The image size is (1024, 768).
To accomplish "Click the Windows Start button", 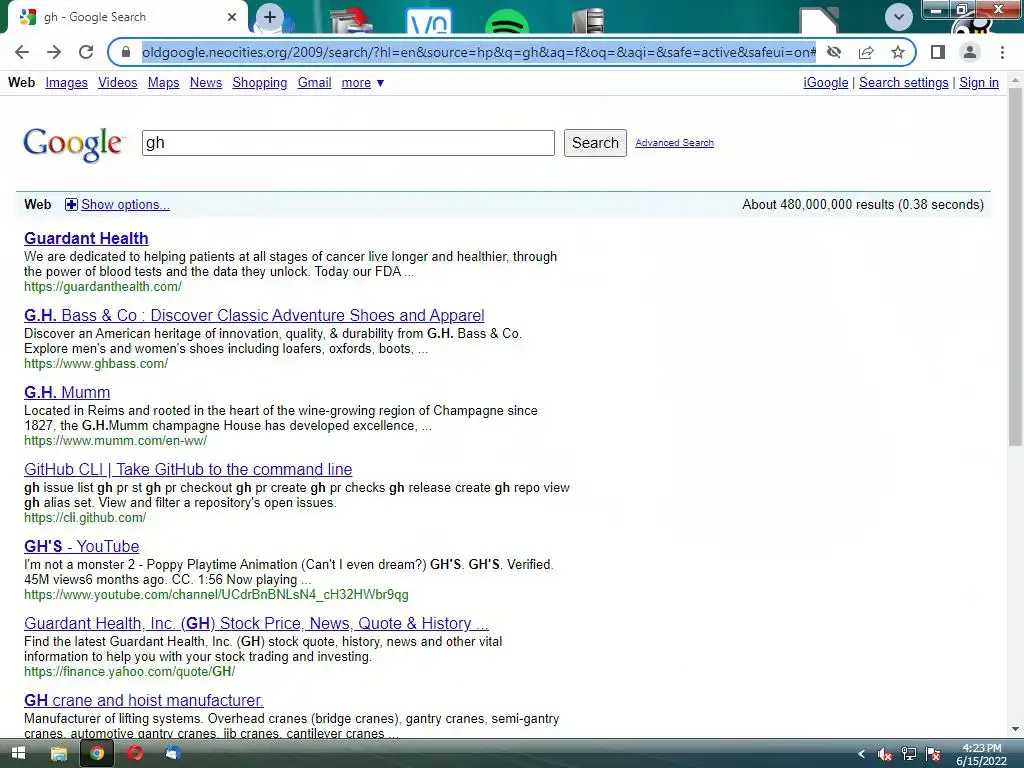I will pyautogui.click(x=18, y=754).
